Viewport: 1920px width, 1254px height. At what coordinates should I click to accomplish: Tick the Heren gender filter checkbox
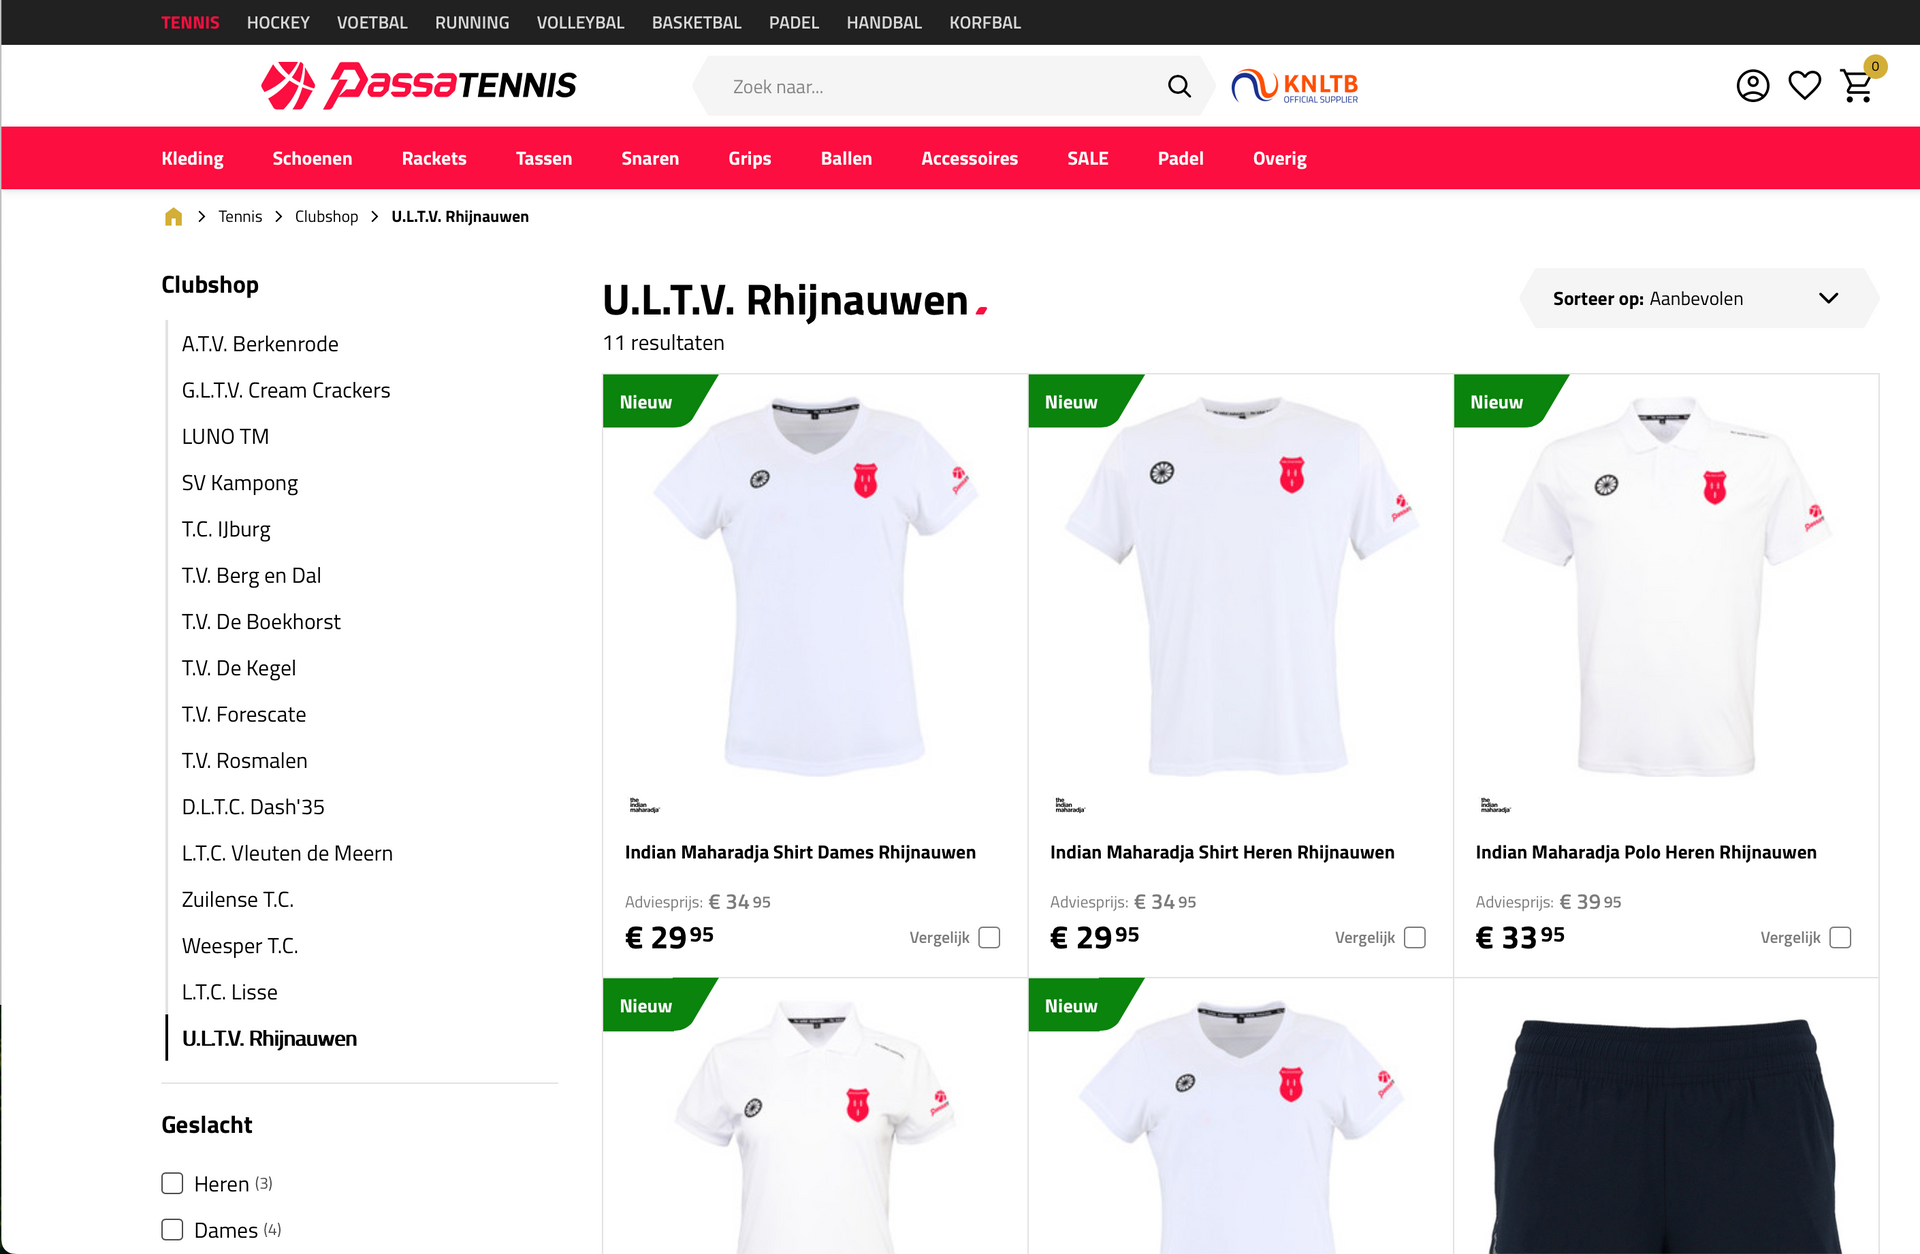[x=172, y=1184]
